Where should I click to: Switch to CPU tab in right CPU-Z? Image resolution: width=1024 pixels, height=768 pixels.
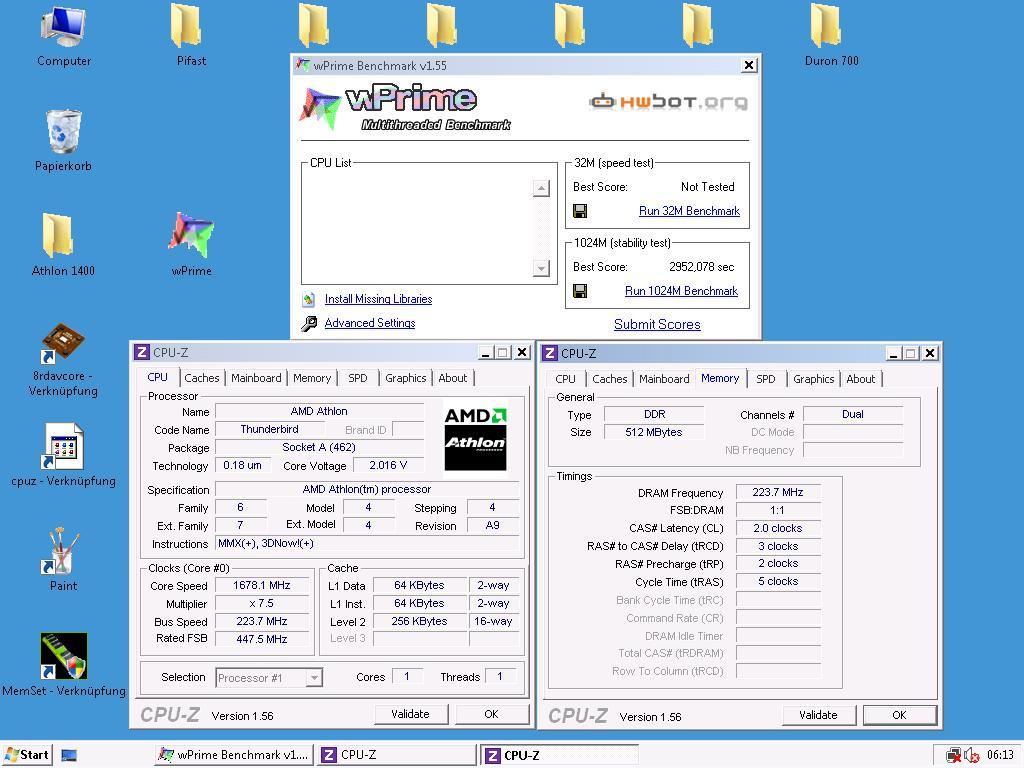(566, 379)
